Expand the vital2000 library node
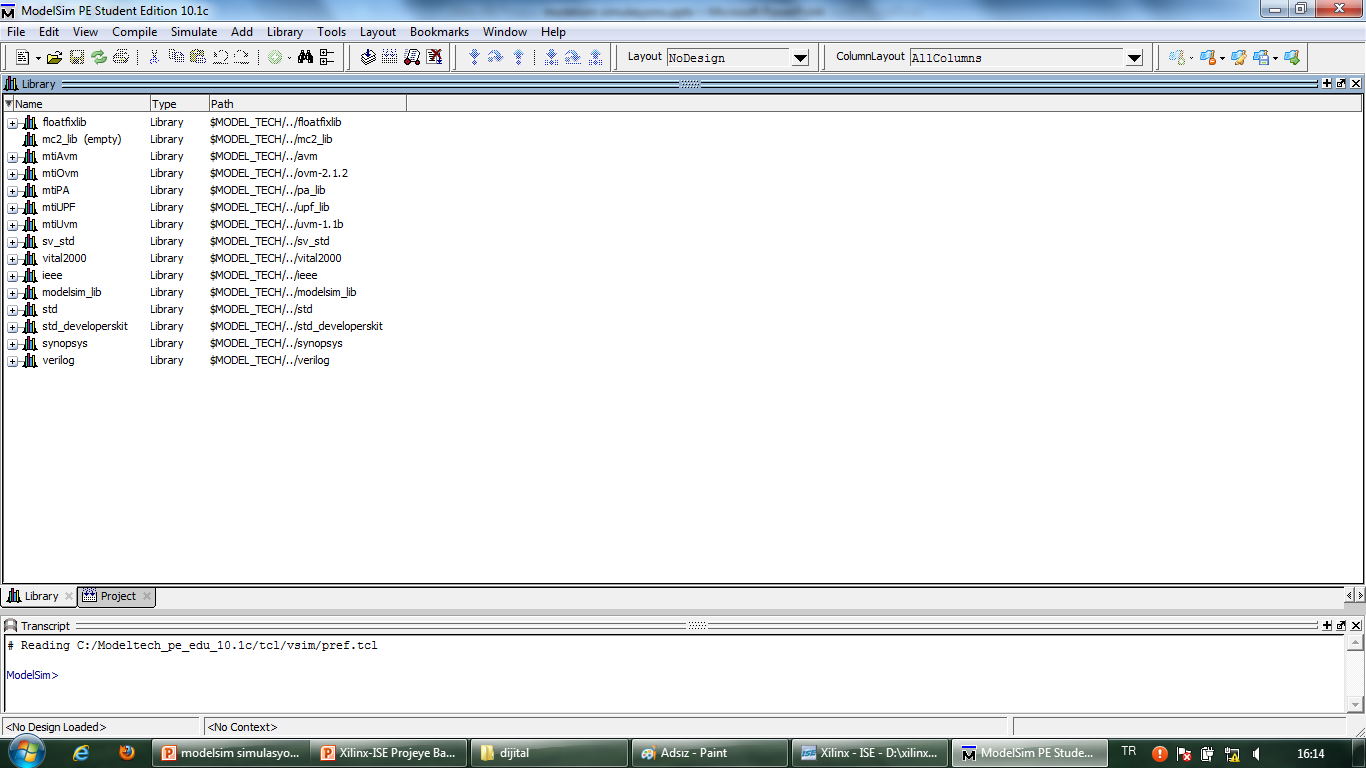The image size is (1366, 768). click(12, 259)
